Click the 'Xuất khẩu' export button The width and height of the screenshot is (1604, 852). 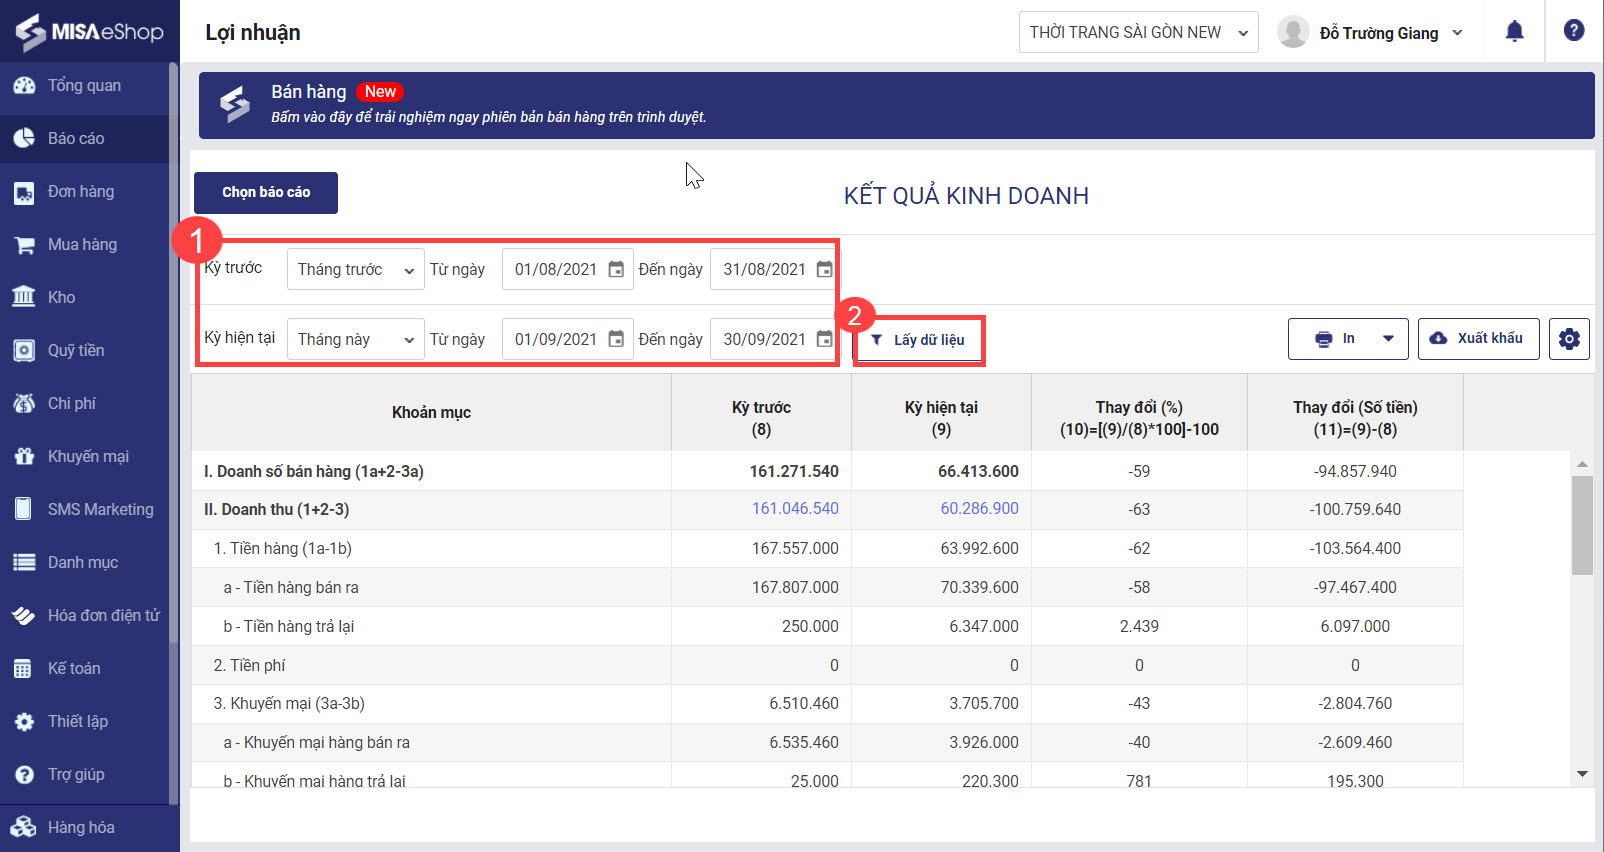click(1478, 339)
